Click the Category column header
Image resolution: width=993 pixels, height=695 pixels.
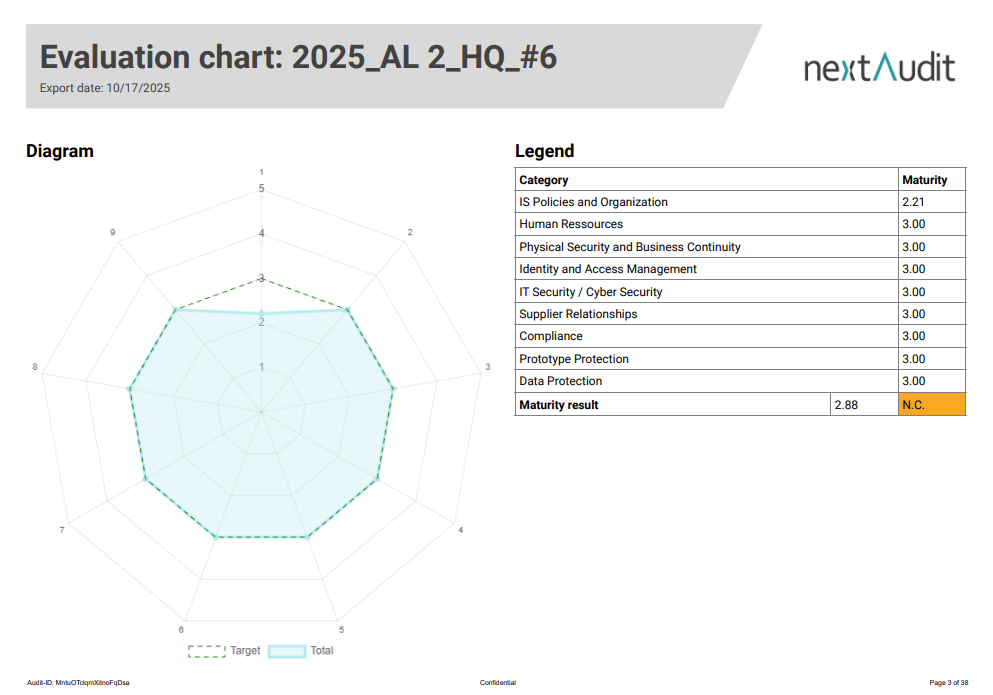point(544,180)
